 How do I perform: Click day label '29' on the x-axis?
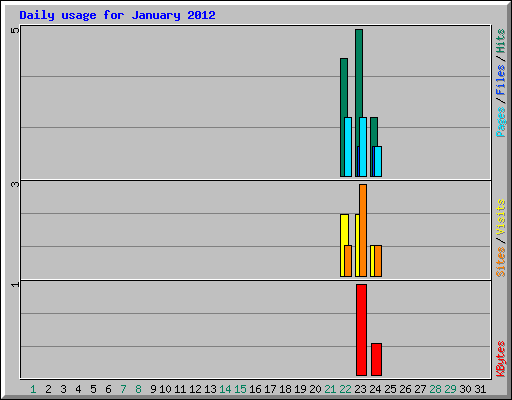[450, 389]
